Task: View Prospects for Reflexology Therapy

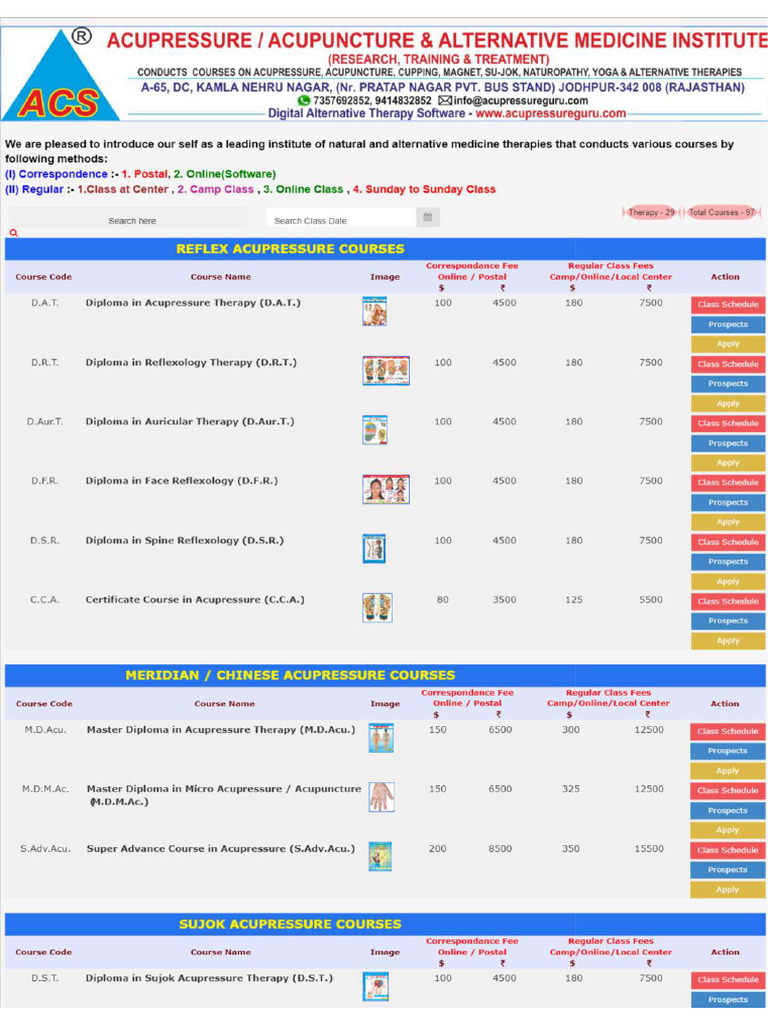Action: point(728,383)
